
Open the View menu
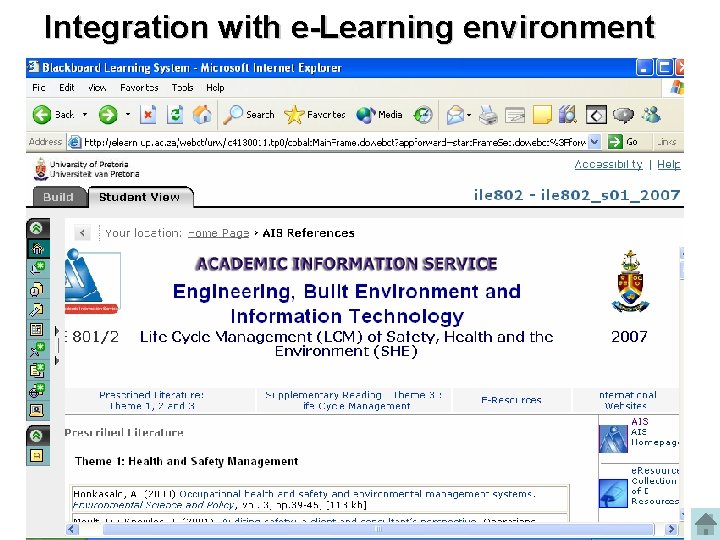click(x=97, y=88)
